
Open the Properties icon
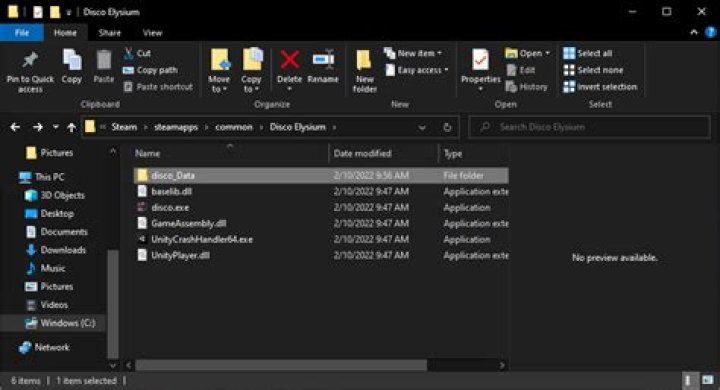point(480,60)
